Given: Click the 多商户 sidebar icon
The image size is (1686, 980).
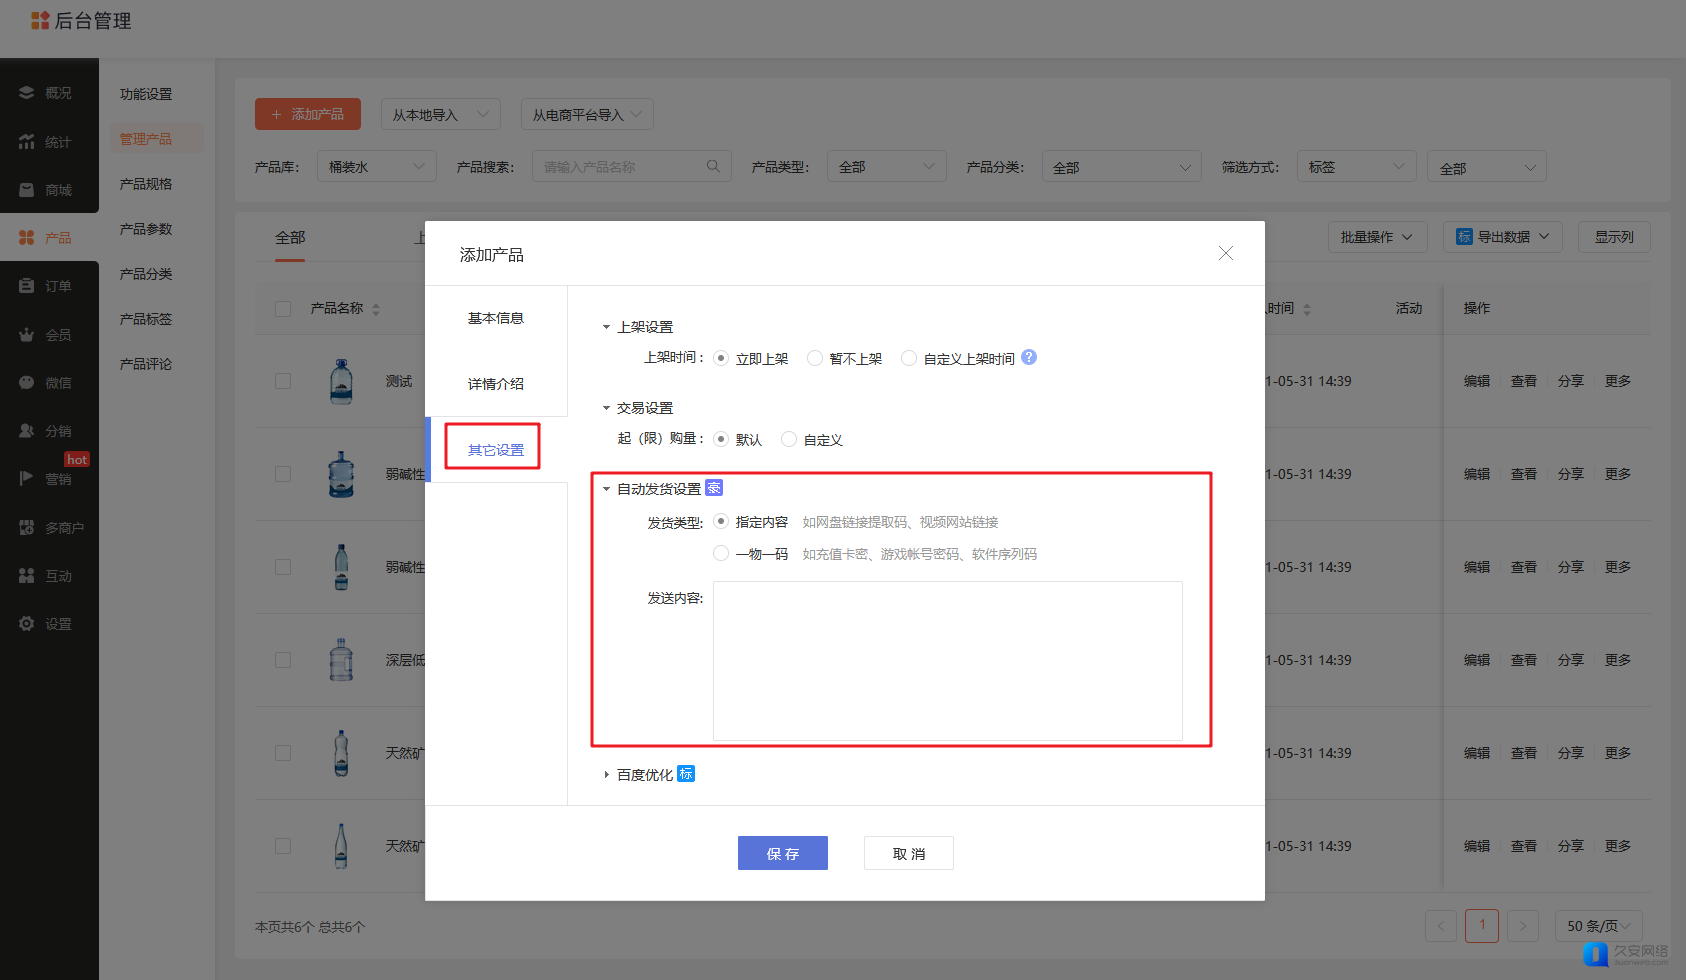Looking at the screenshot, I should 27,528.
